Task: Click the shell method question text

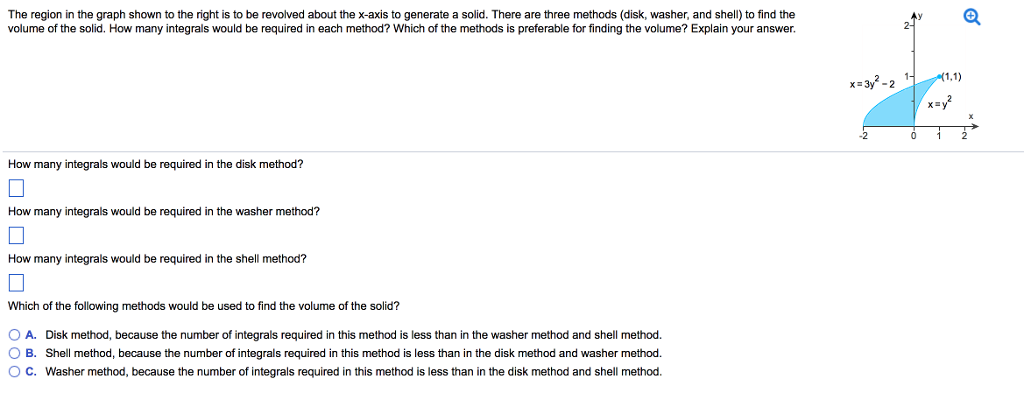Action: [x=157, y=258]
